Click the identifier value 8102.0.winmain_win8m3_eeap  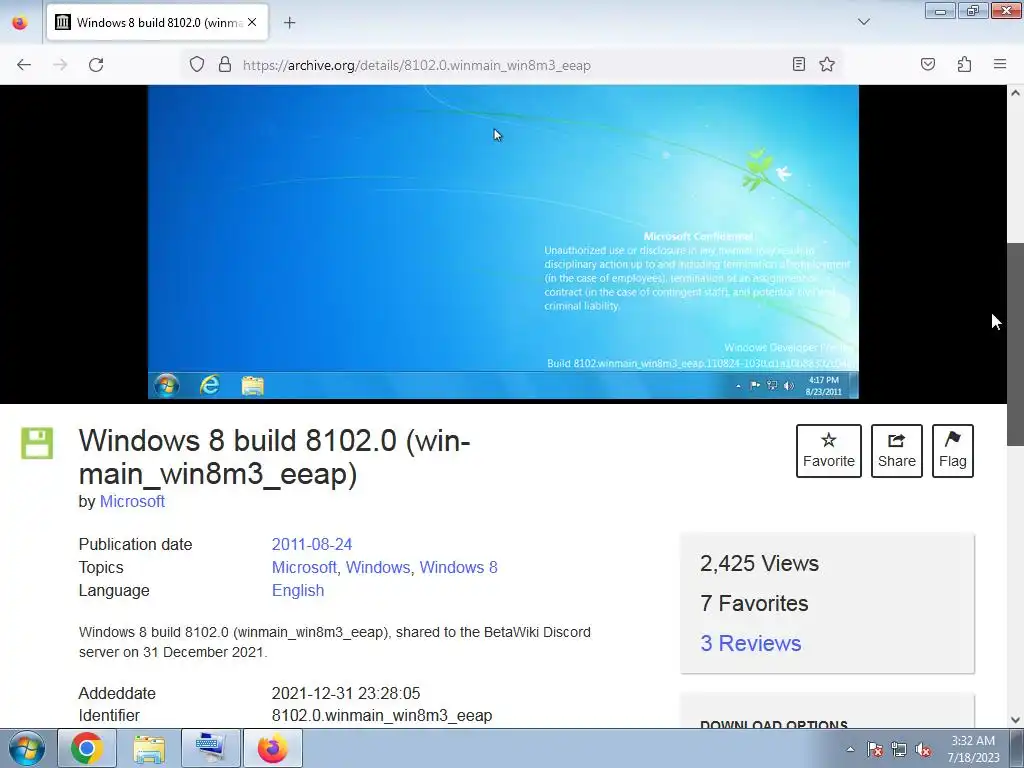click(381, 716)
